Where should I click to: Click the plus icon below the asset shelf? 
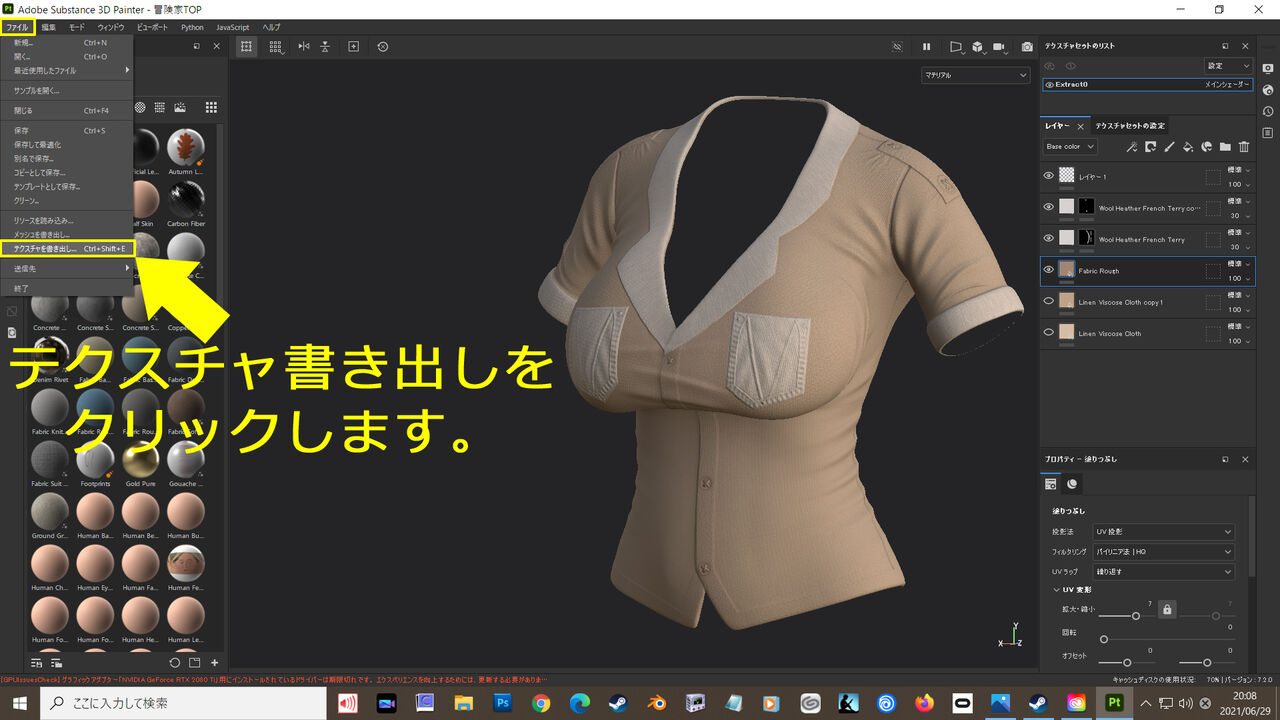pos(214,662)
